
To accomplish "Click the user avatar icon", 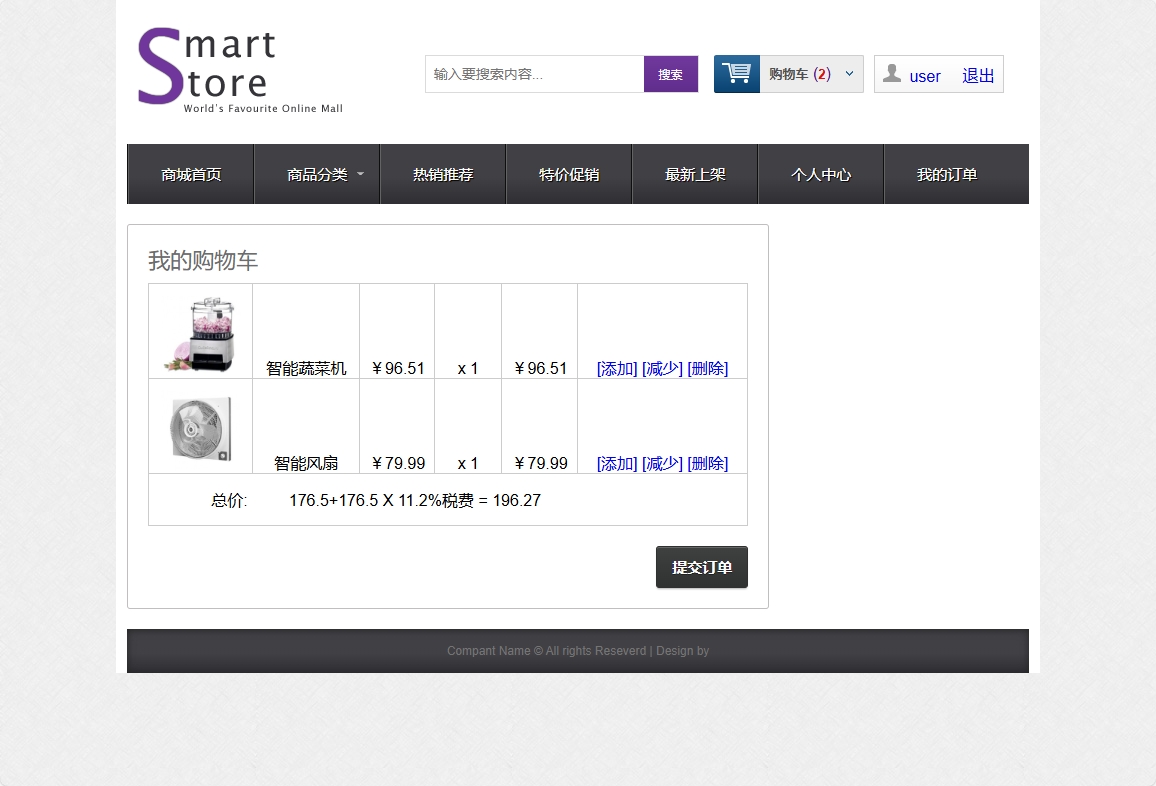I will click(x=892, y=74).
